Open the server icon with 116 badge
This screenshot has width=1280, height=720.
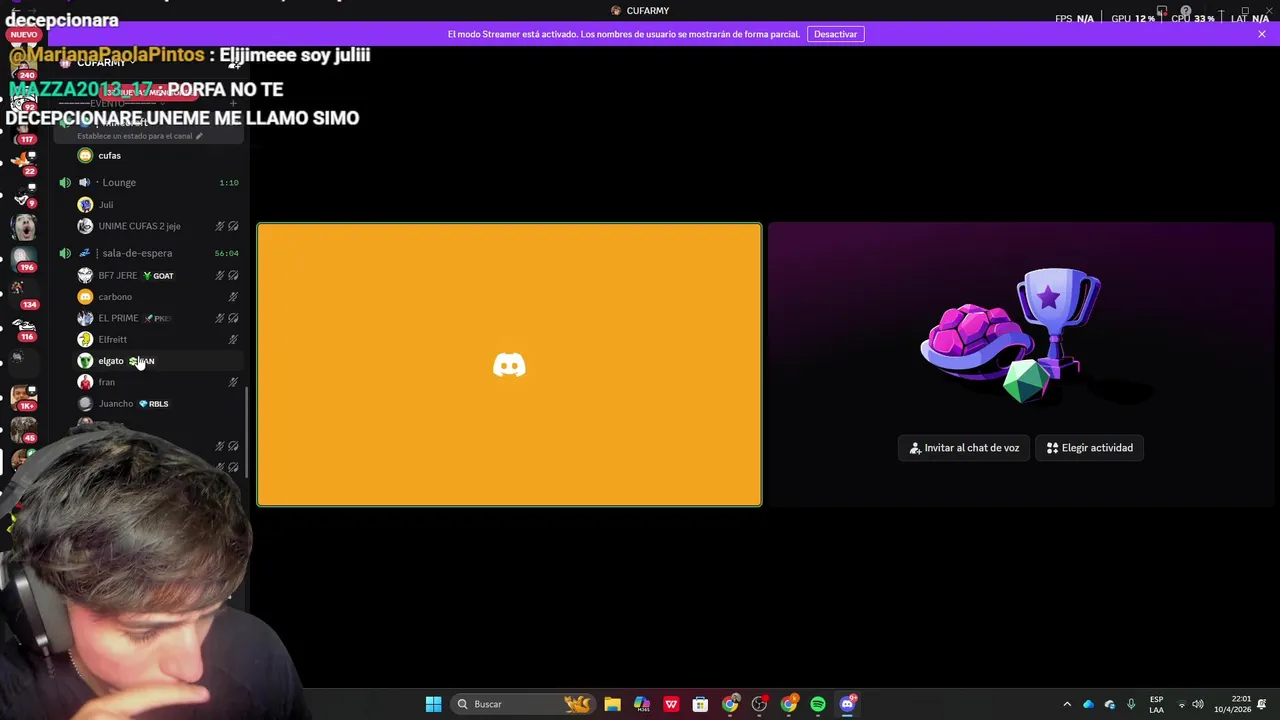click(24, 326)
